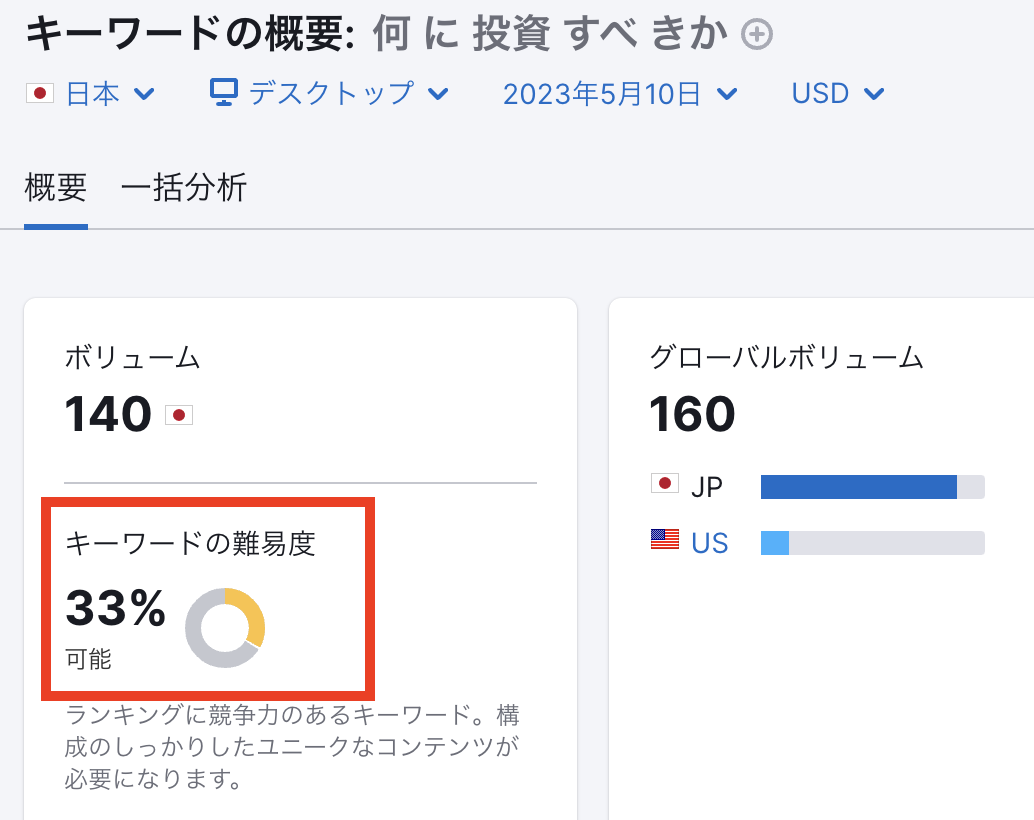The height and width of the screenshot is (820, 1034).
Task: Expand the デスクトップ device dropdown
Action: click(x=329, y=93)
